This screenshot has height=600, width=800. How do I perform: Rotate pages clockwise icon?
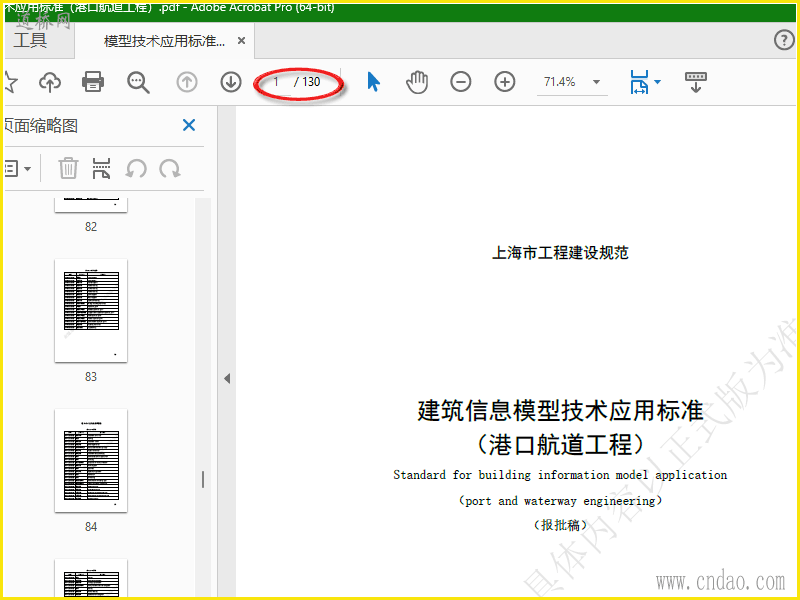(170, 168)
